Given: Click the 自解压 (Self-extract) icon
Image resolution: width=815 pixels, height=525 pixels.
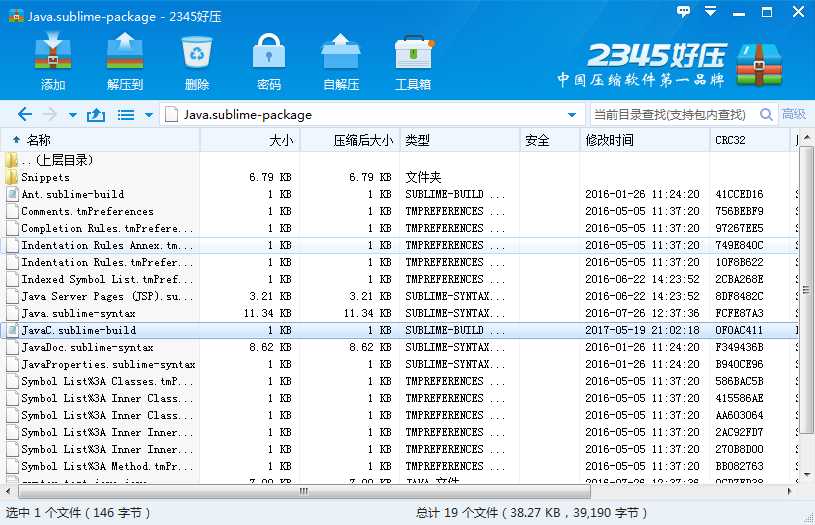Looking at the screenshot, I should [340, 51].
